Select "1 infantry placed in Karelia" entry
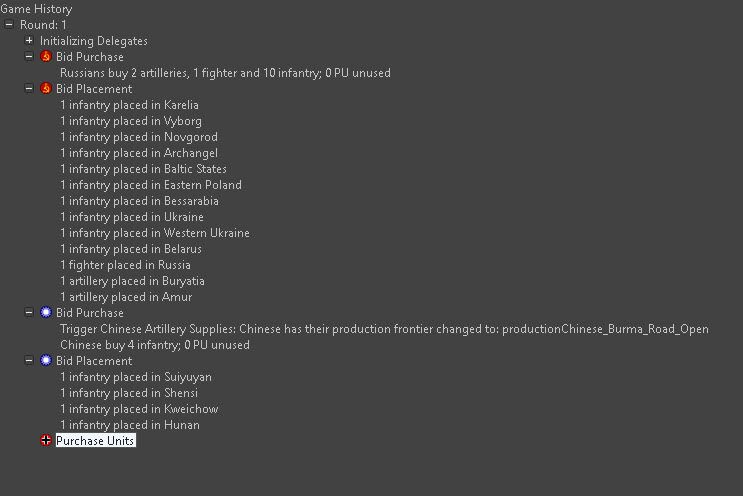Screen dimensions: 743x496 click(129, 105)
